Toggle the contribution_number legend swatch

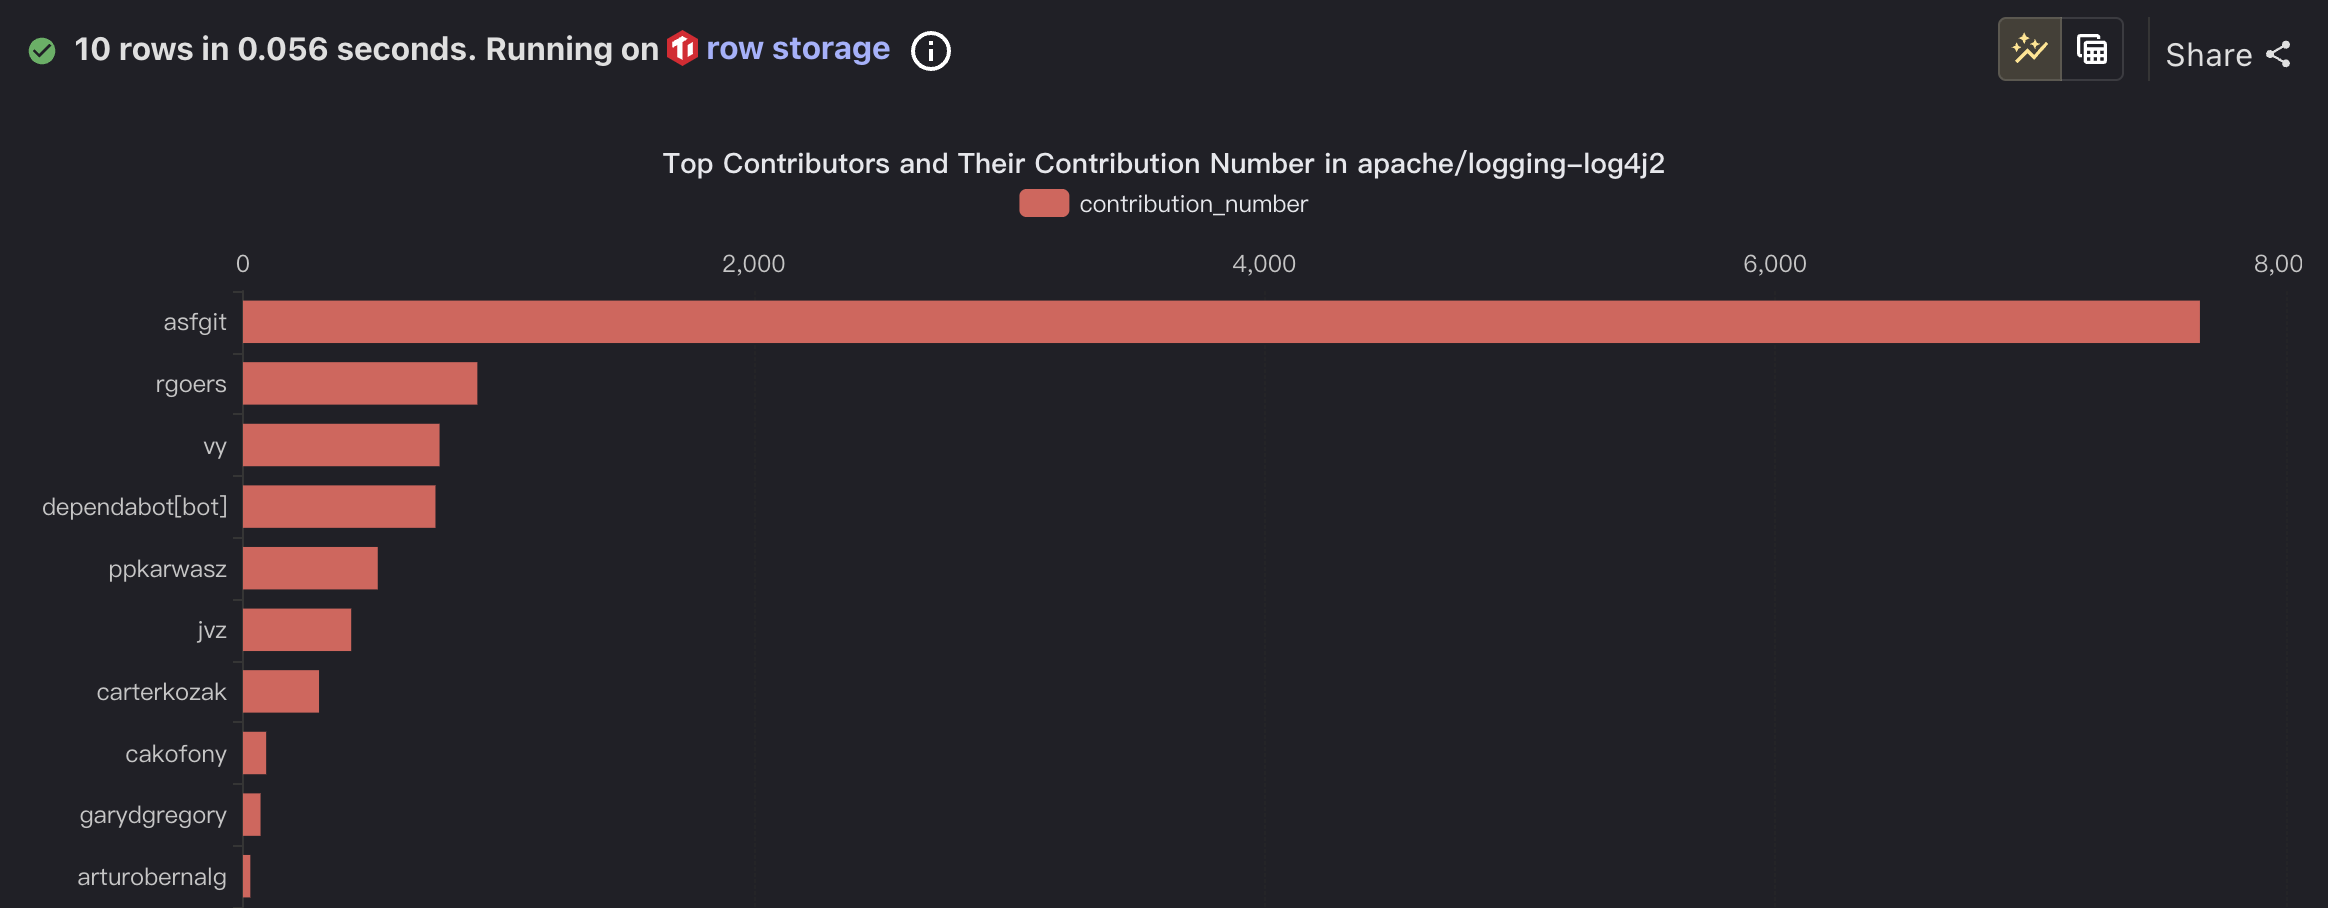[1043, 203]
